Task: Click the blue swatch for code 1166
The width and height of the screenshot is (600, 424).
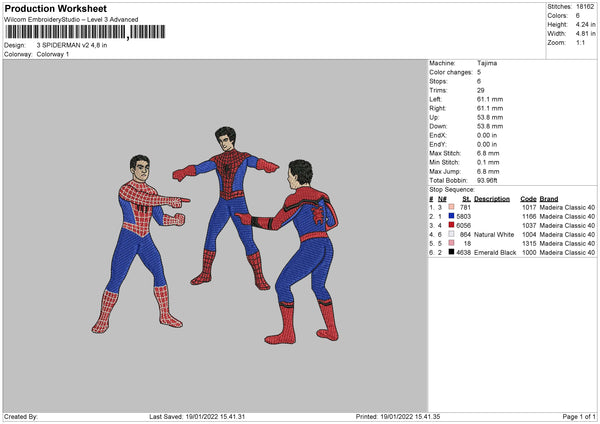Action: [452, 216]
